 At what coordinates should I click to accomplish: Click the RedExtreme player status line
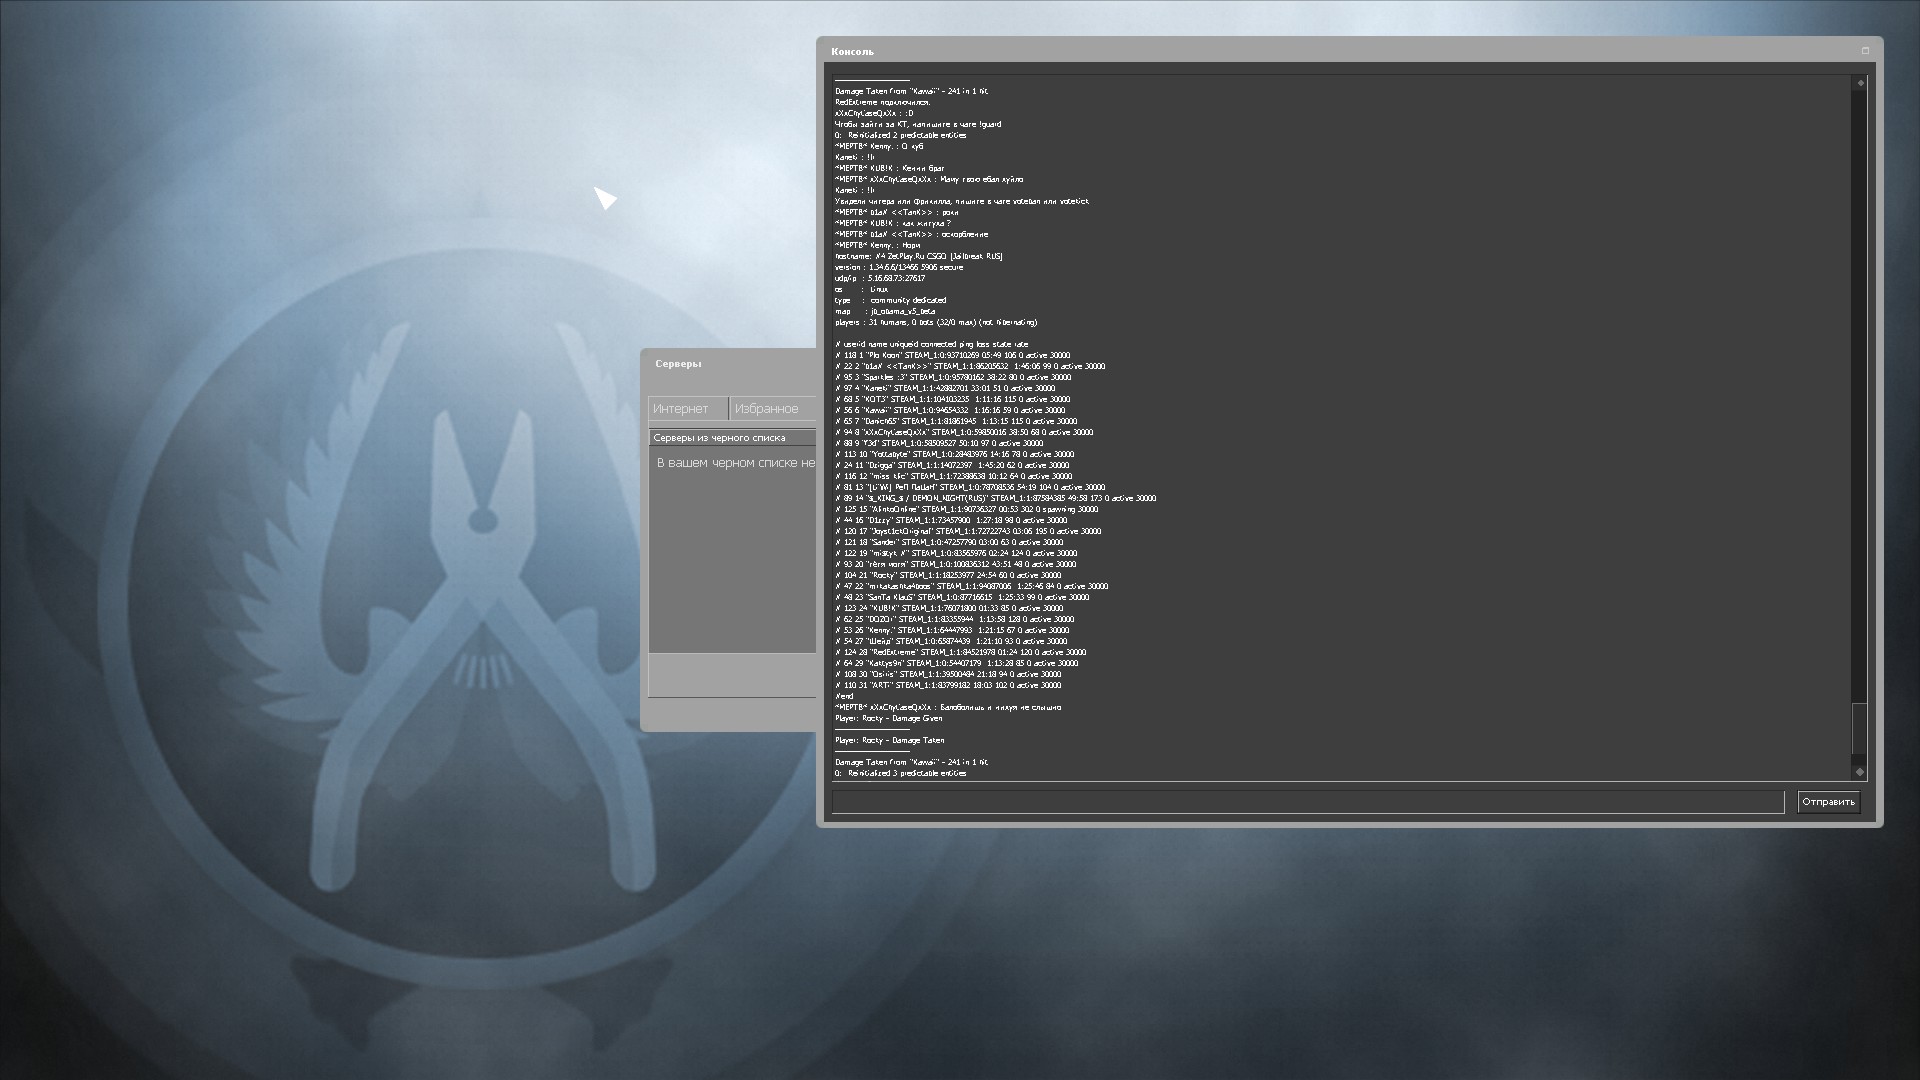960,652
